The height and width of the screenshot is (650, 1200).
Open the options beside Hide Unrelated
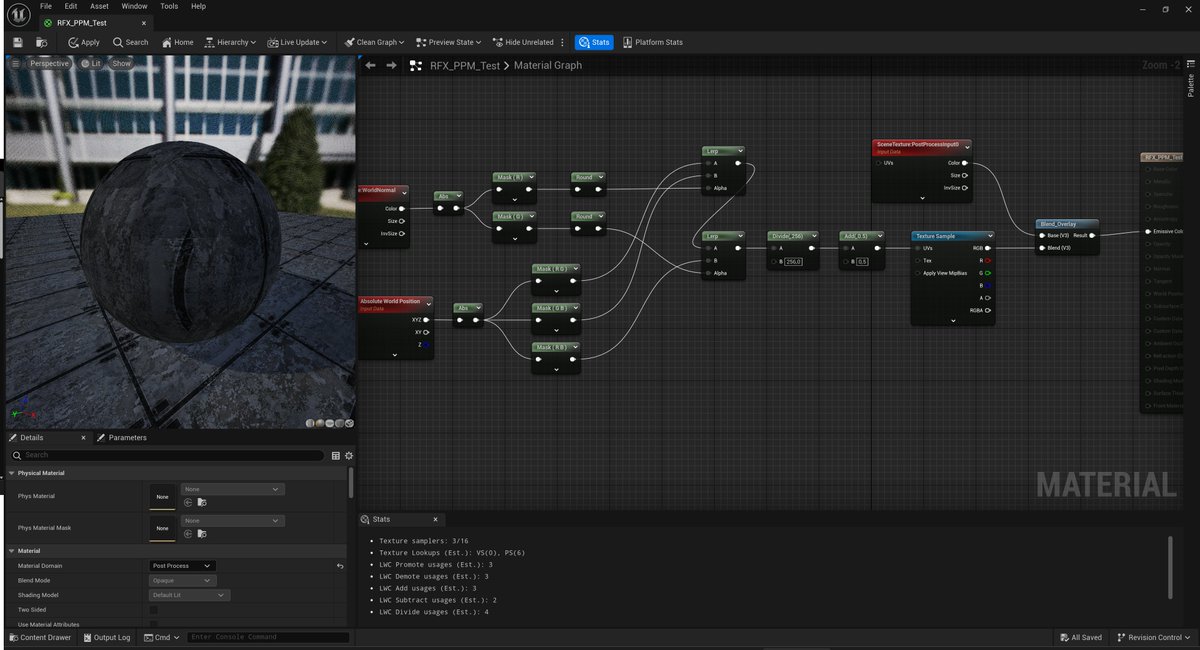[x=563, y=42]
